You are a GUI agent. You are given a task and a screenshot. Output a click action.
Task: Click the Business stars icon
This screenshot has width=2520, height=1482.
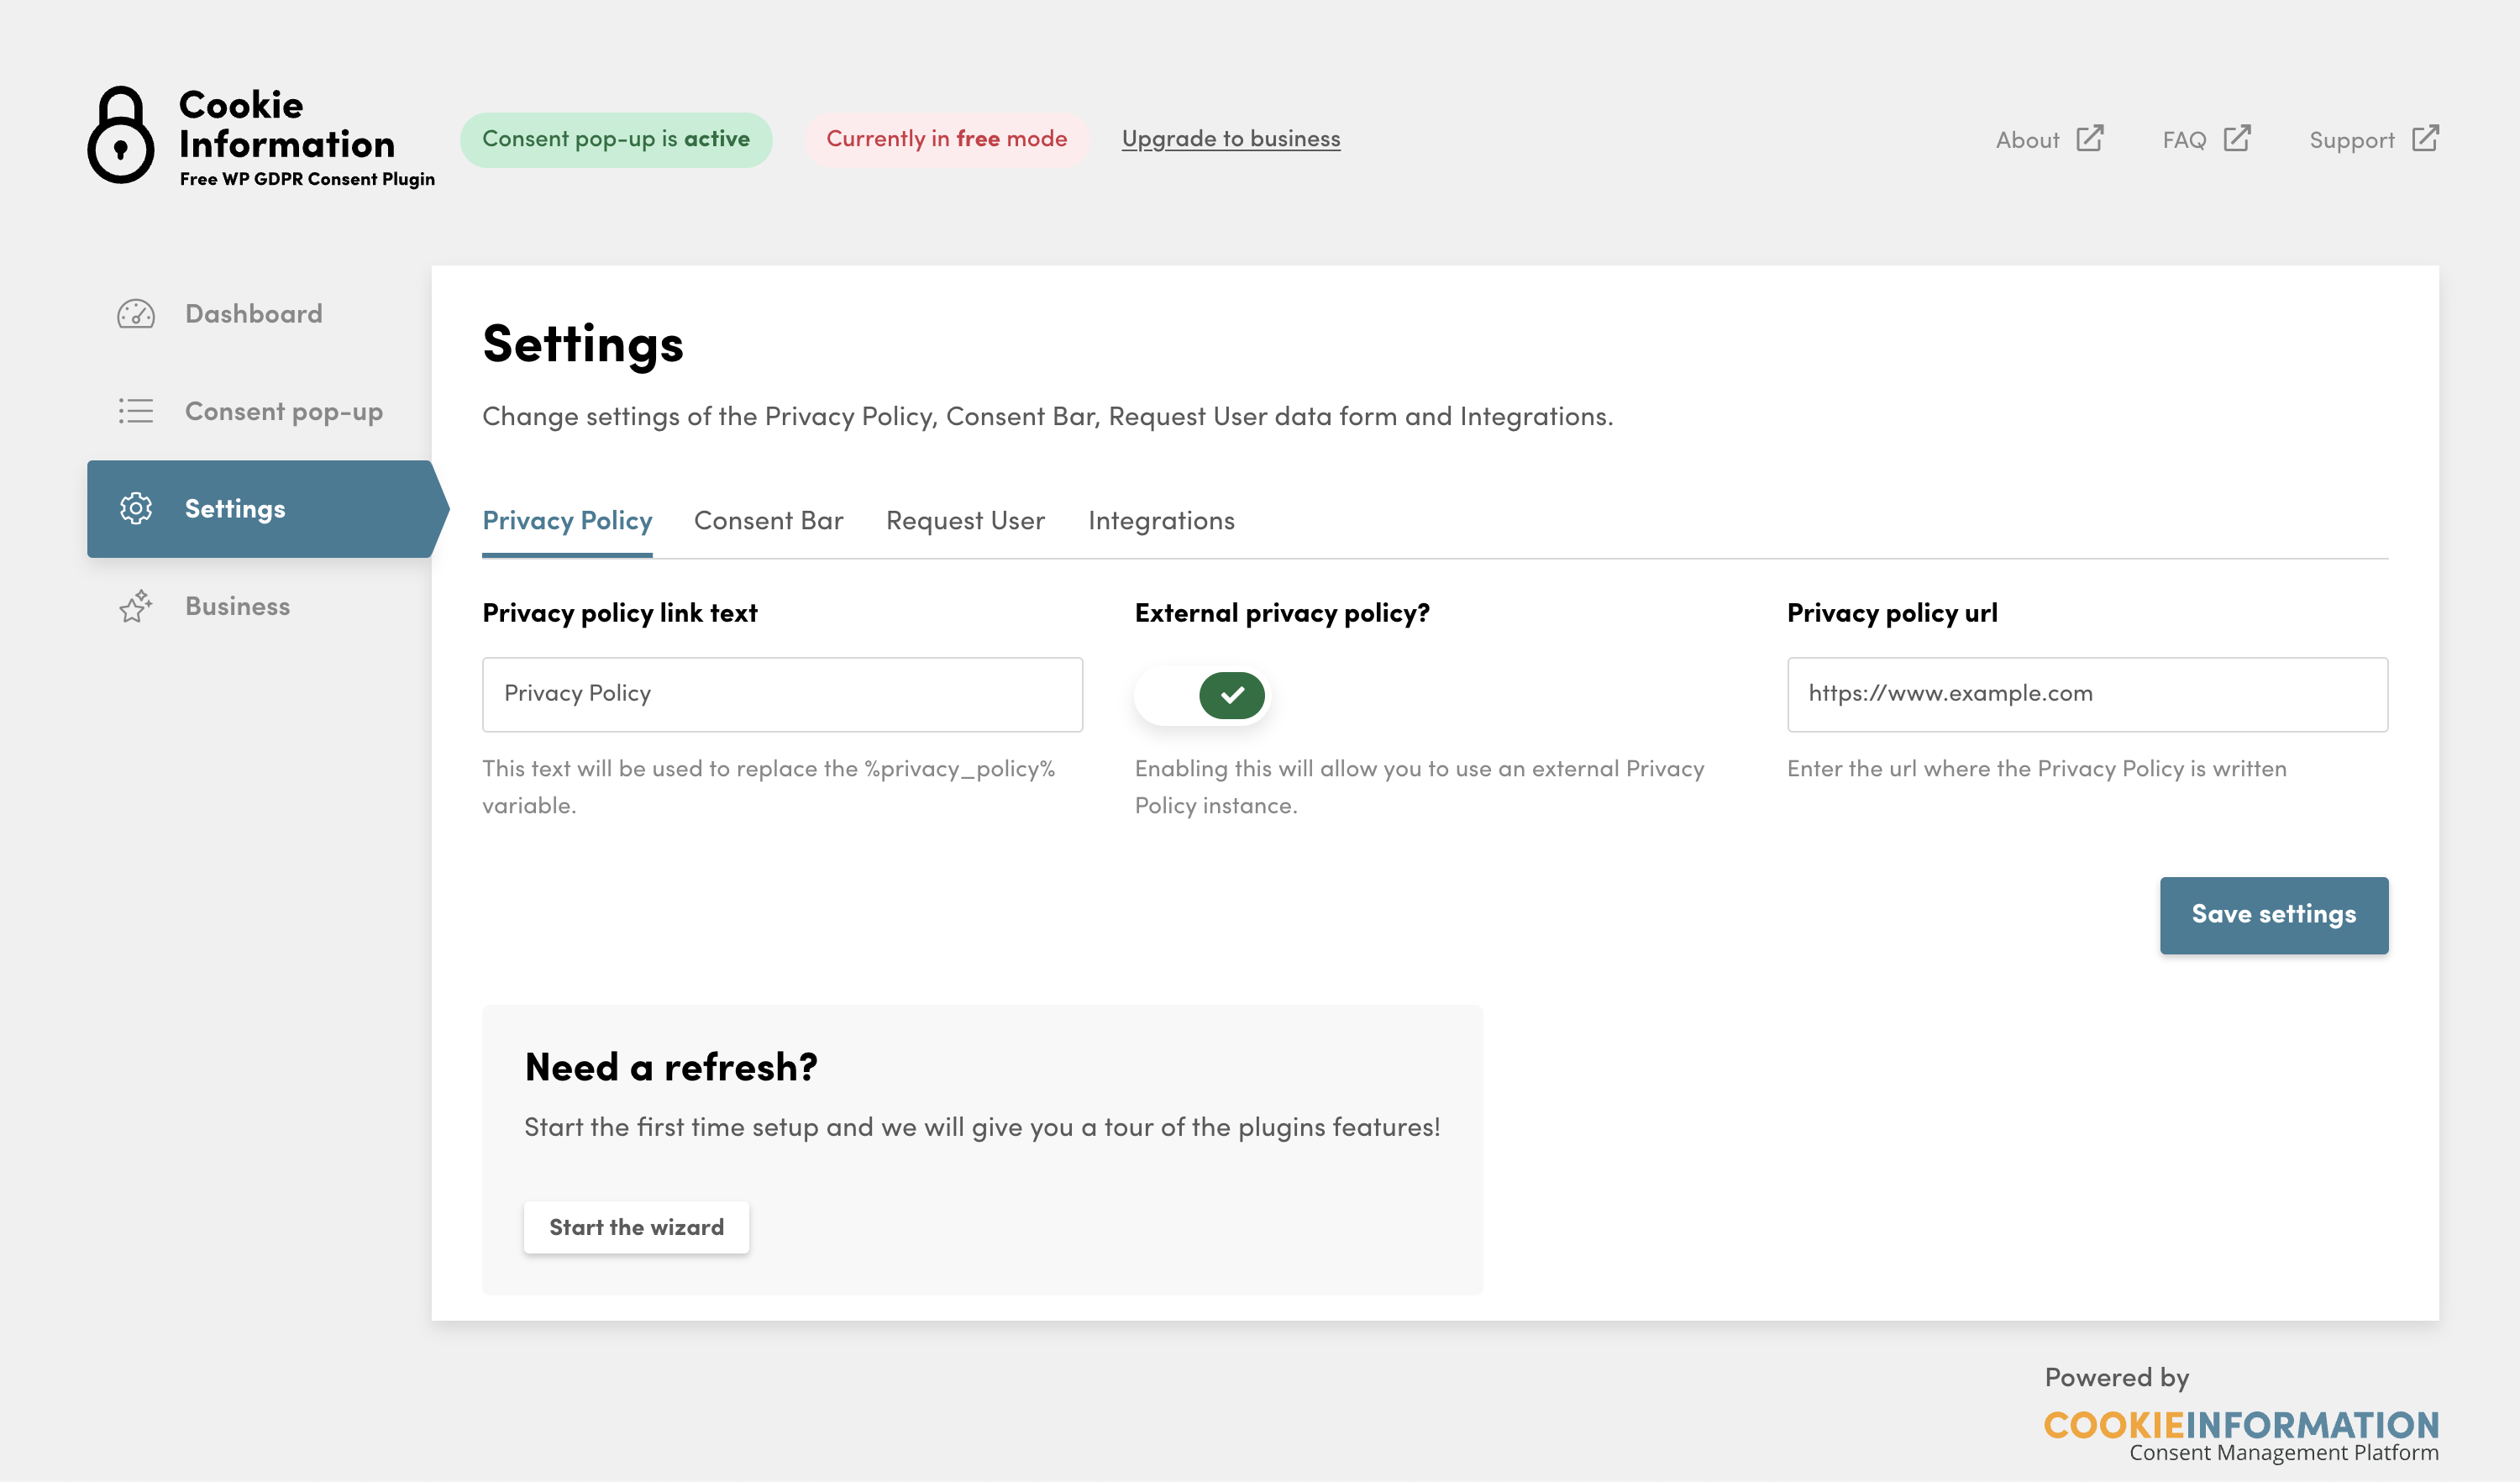135,606
